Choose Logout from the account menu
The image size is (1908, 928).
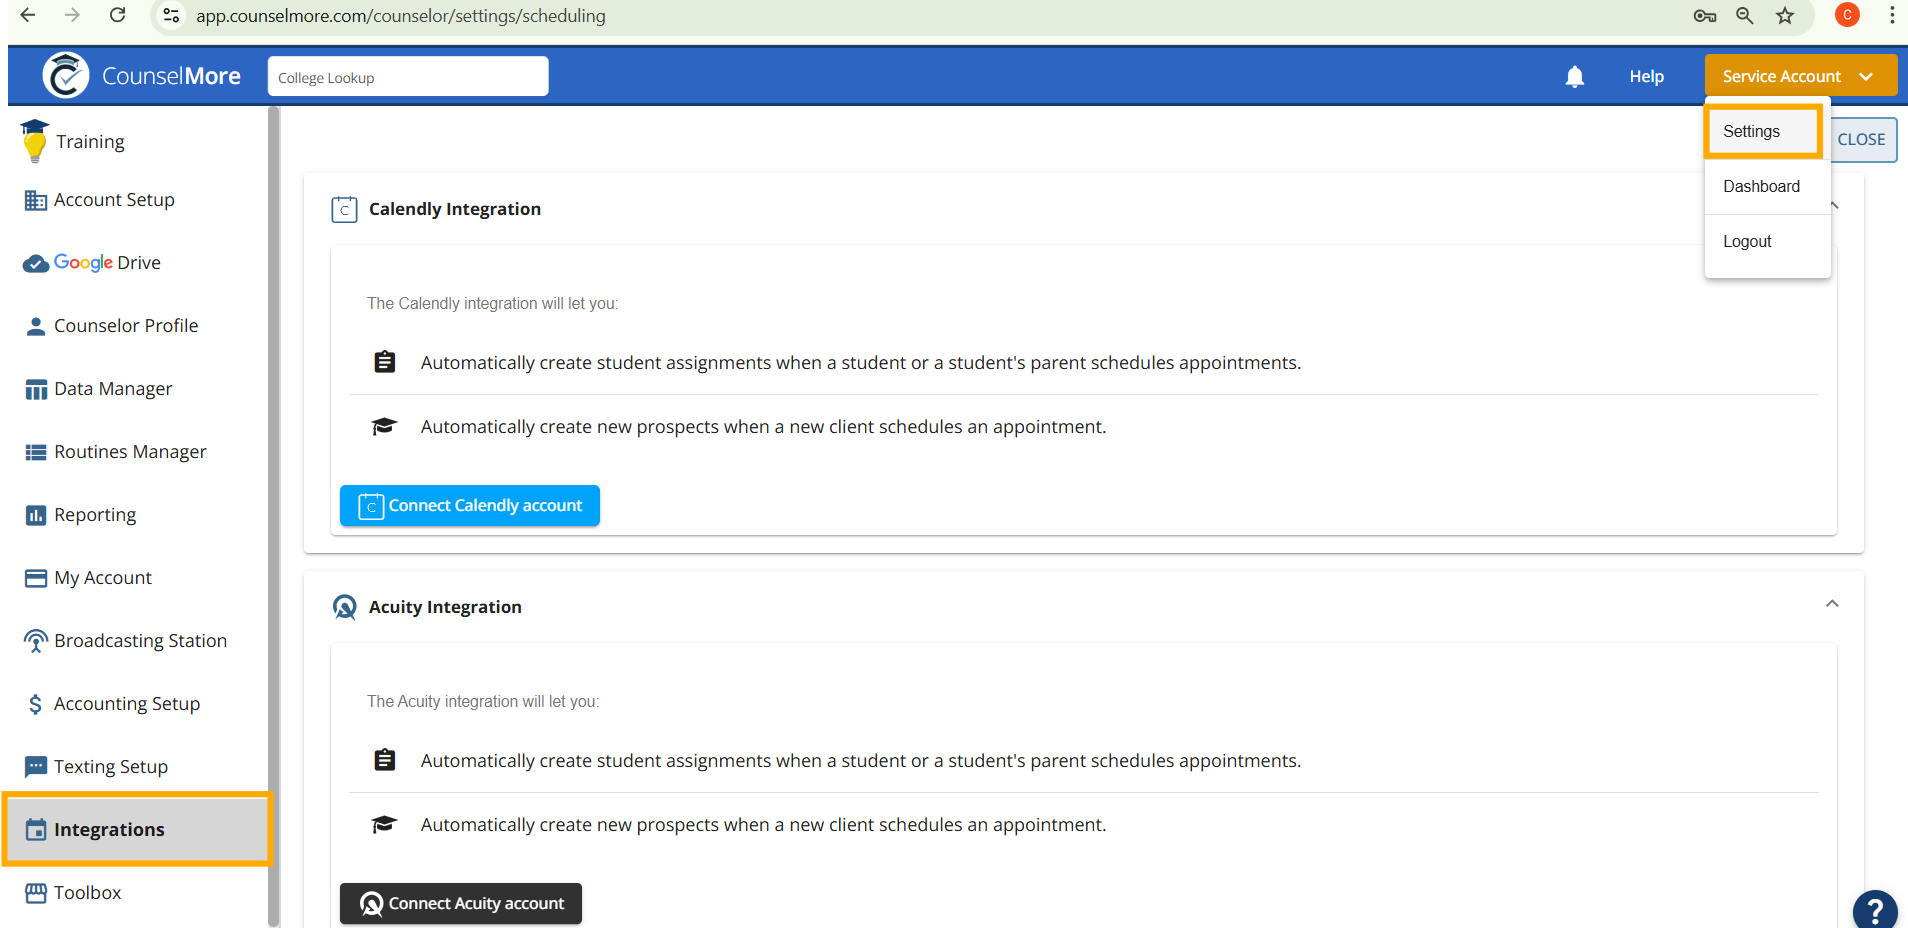click(x=1747, y=241)
